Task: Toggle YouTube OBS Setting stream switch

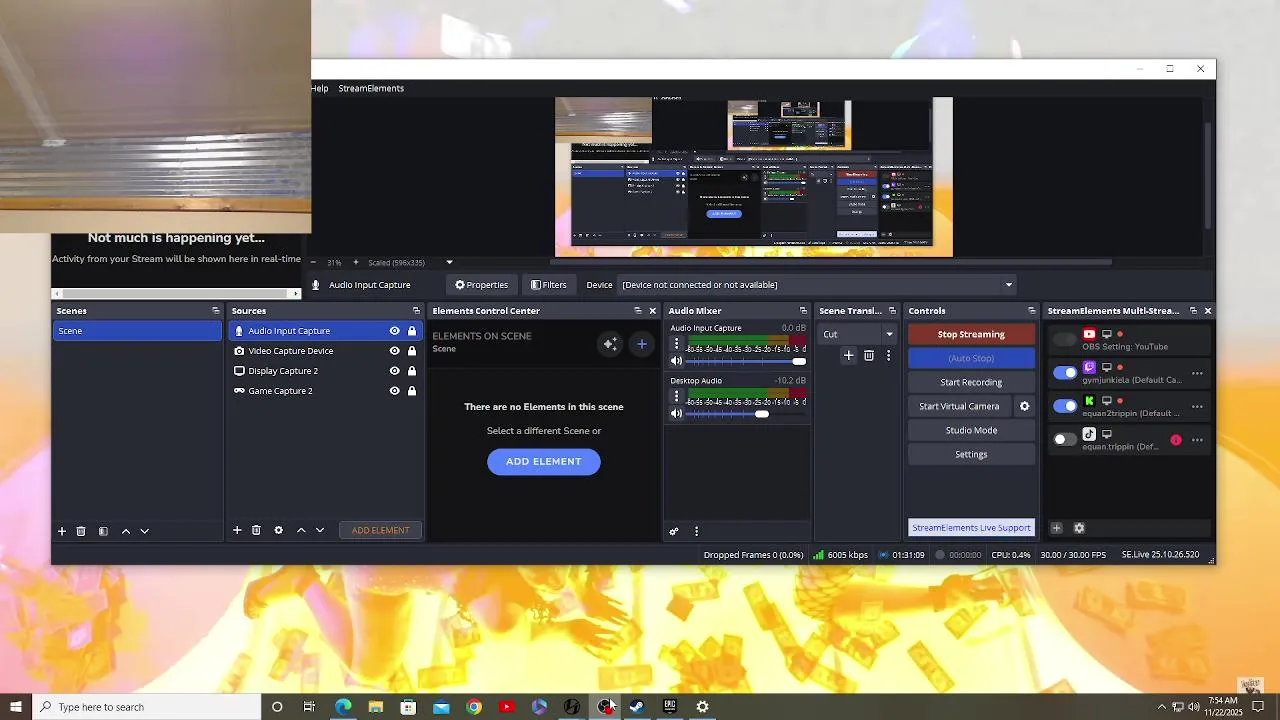Action: pos(1065,340)
